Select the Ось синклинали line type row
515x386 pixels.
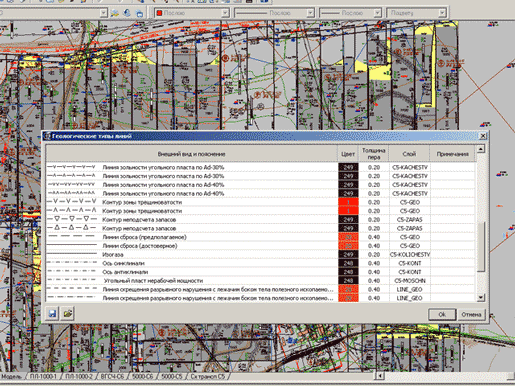[261, 263]
